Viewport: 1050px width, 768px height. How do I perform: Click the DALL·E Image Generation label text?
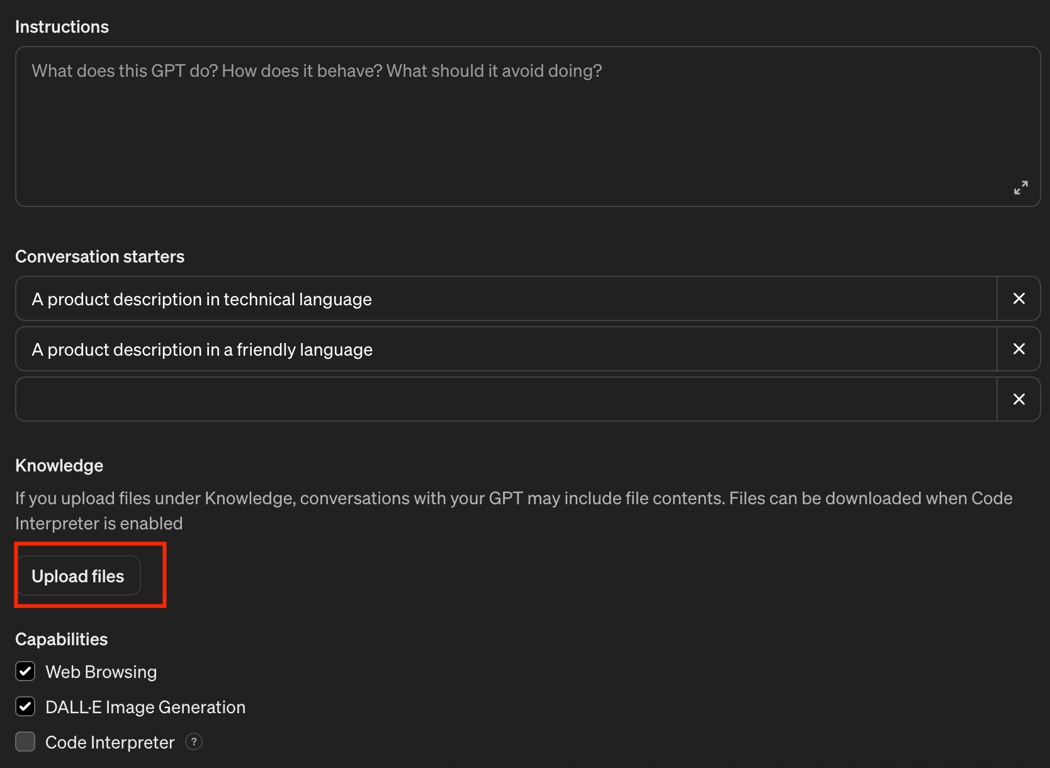point(145,707)
